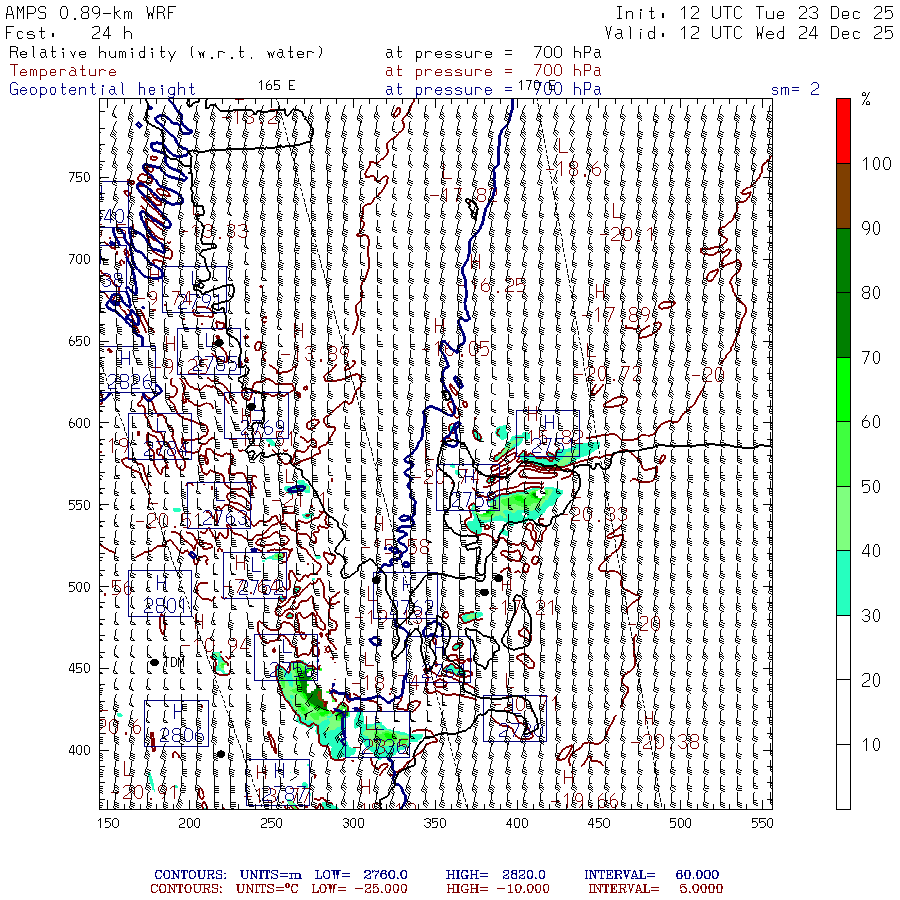Click the white 20–30% legend segment
Screen dimensions: 900x900
[x=843, y=648]
